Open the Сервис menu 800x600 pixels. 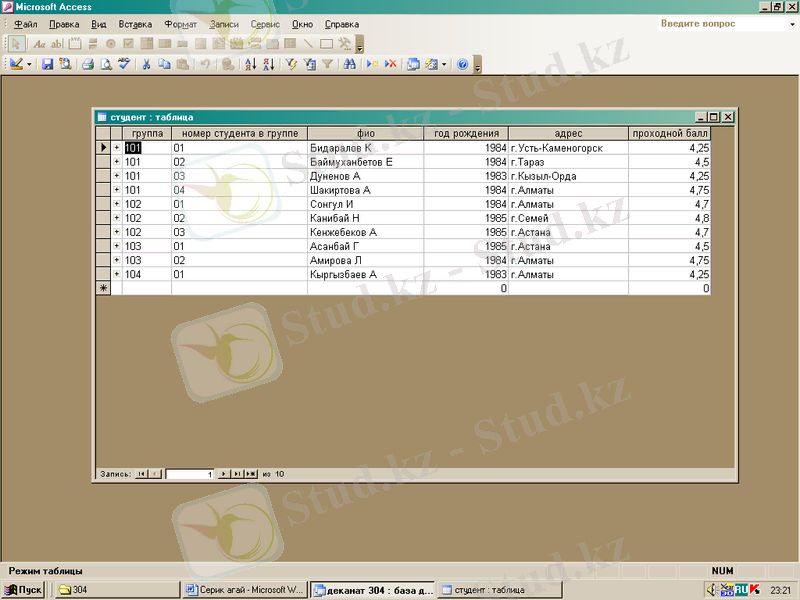(x=265, y=23)
